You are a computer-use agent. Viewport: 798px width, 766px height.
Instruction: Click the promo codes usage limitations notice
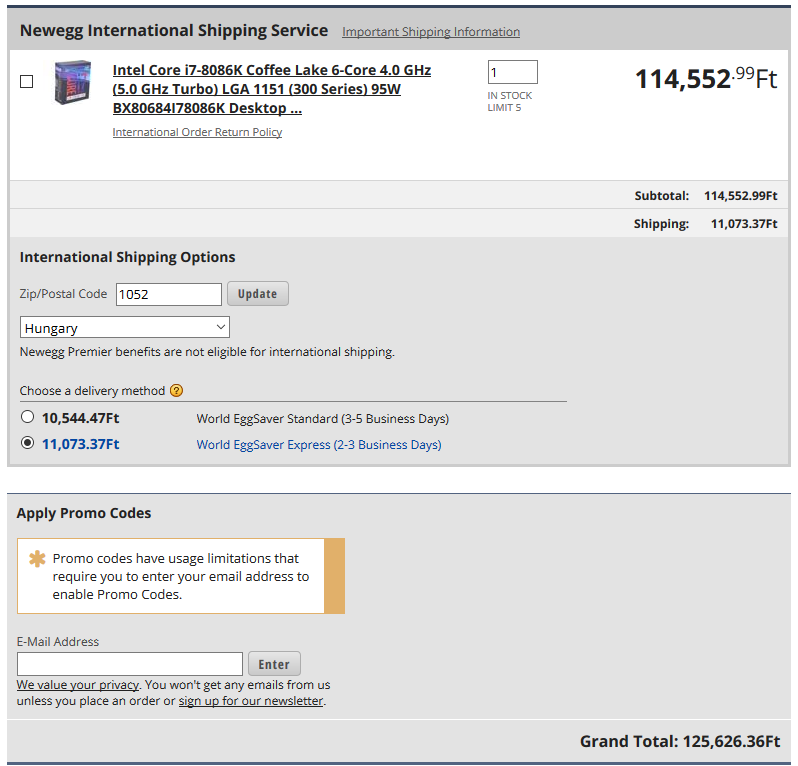click(x=181, y=576)
